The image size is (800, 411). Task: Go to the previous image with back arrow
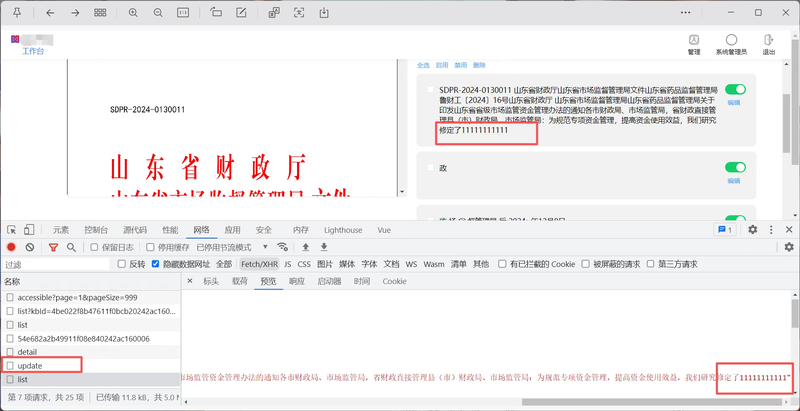point(50,13)
